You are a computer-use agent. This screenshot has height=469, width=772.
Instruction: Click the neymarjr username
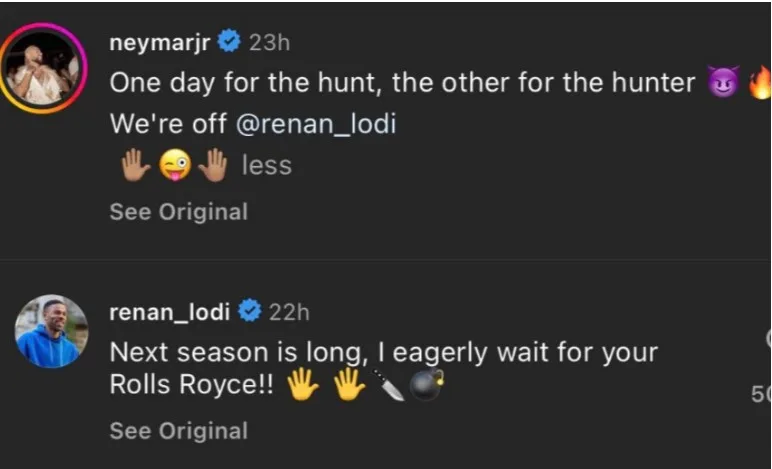159,41
